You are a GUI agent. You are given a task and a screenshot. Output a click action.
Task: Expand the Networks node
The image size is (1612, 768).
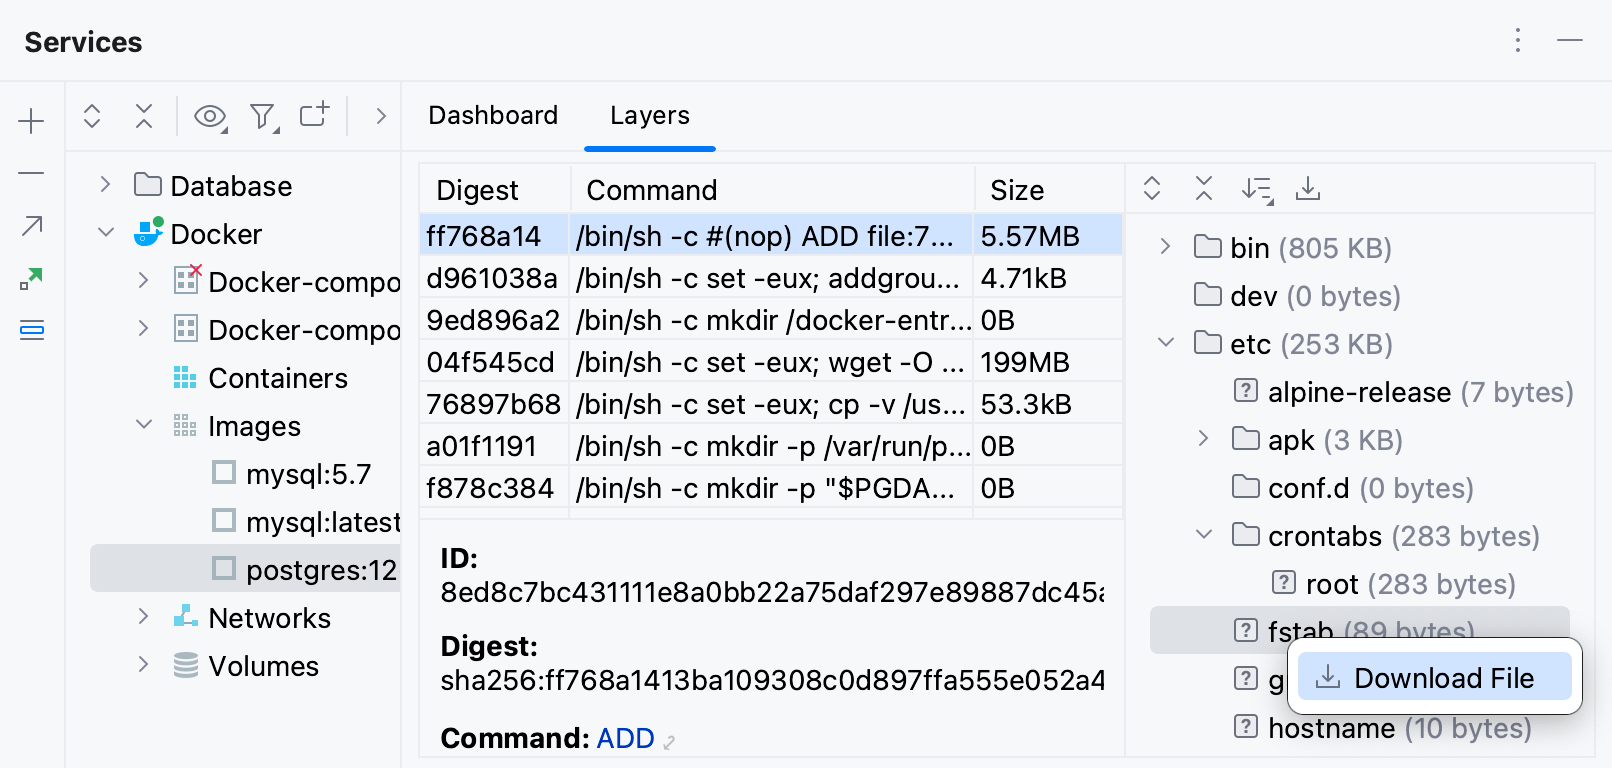click(144, 617)
